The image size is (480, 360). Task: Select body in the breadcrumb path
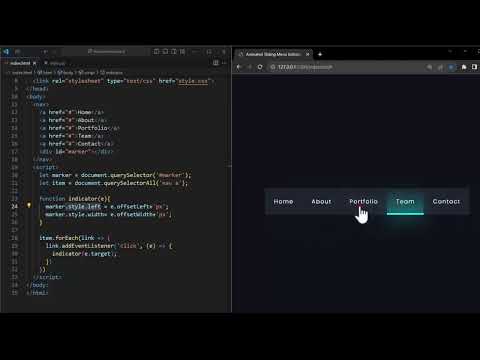[x=65, y=72]
